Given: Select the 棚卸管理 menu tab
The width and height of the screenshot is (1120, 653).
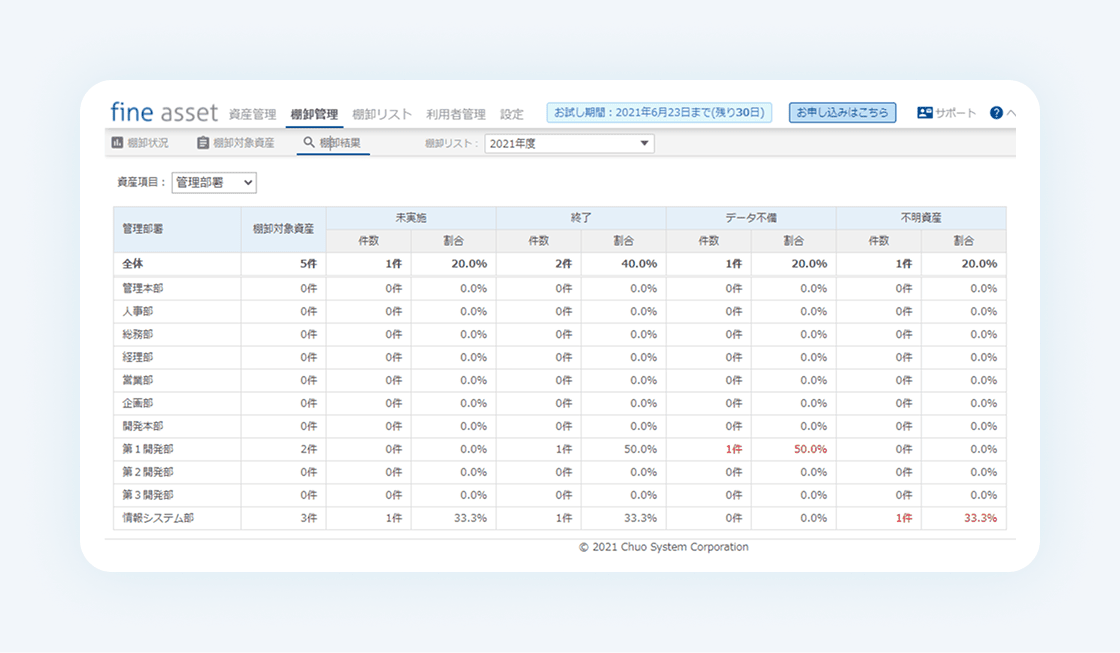Looking at the screenshot, I should click(x=314, y=114).
